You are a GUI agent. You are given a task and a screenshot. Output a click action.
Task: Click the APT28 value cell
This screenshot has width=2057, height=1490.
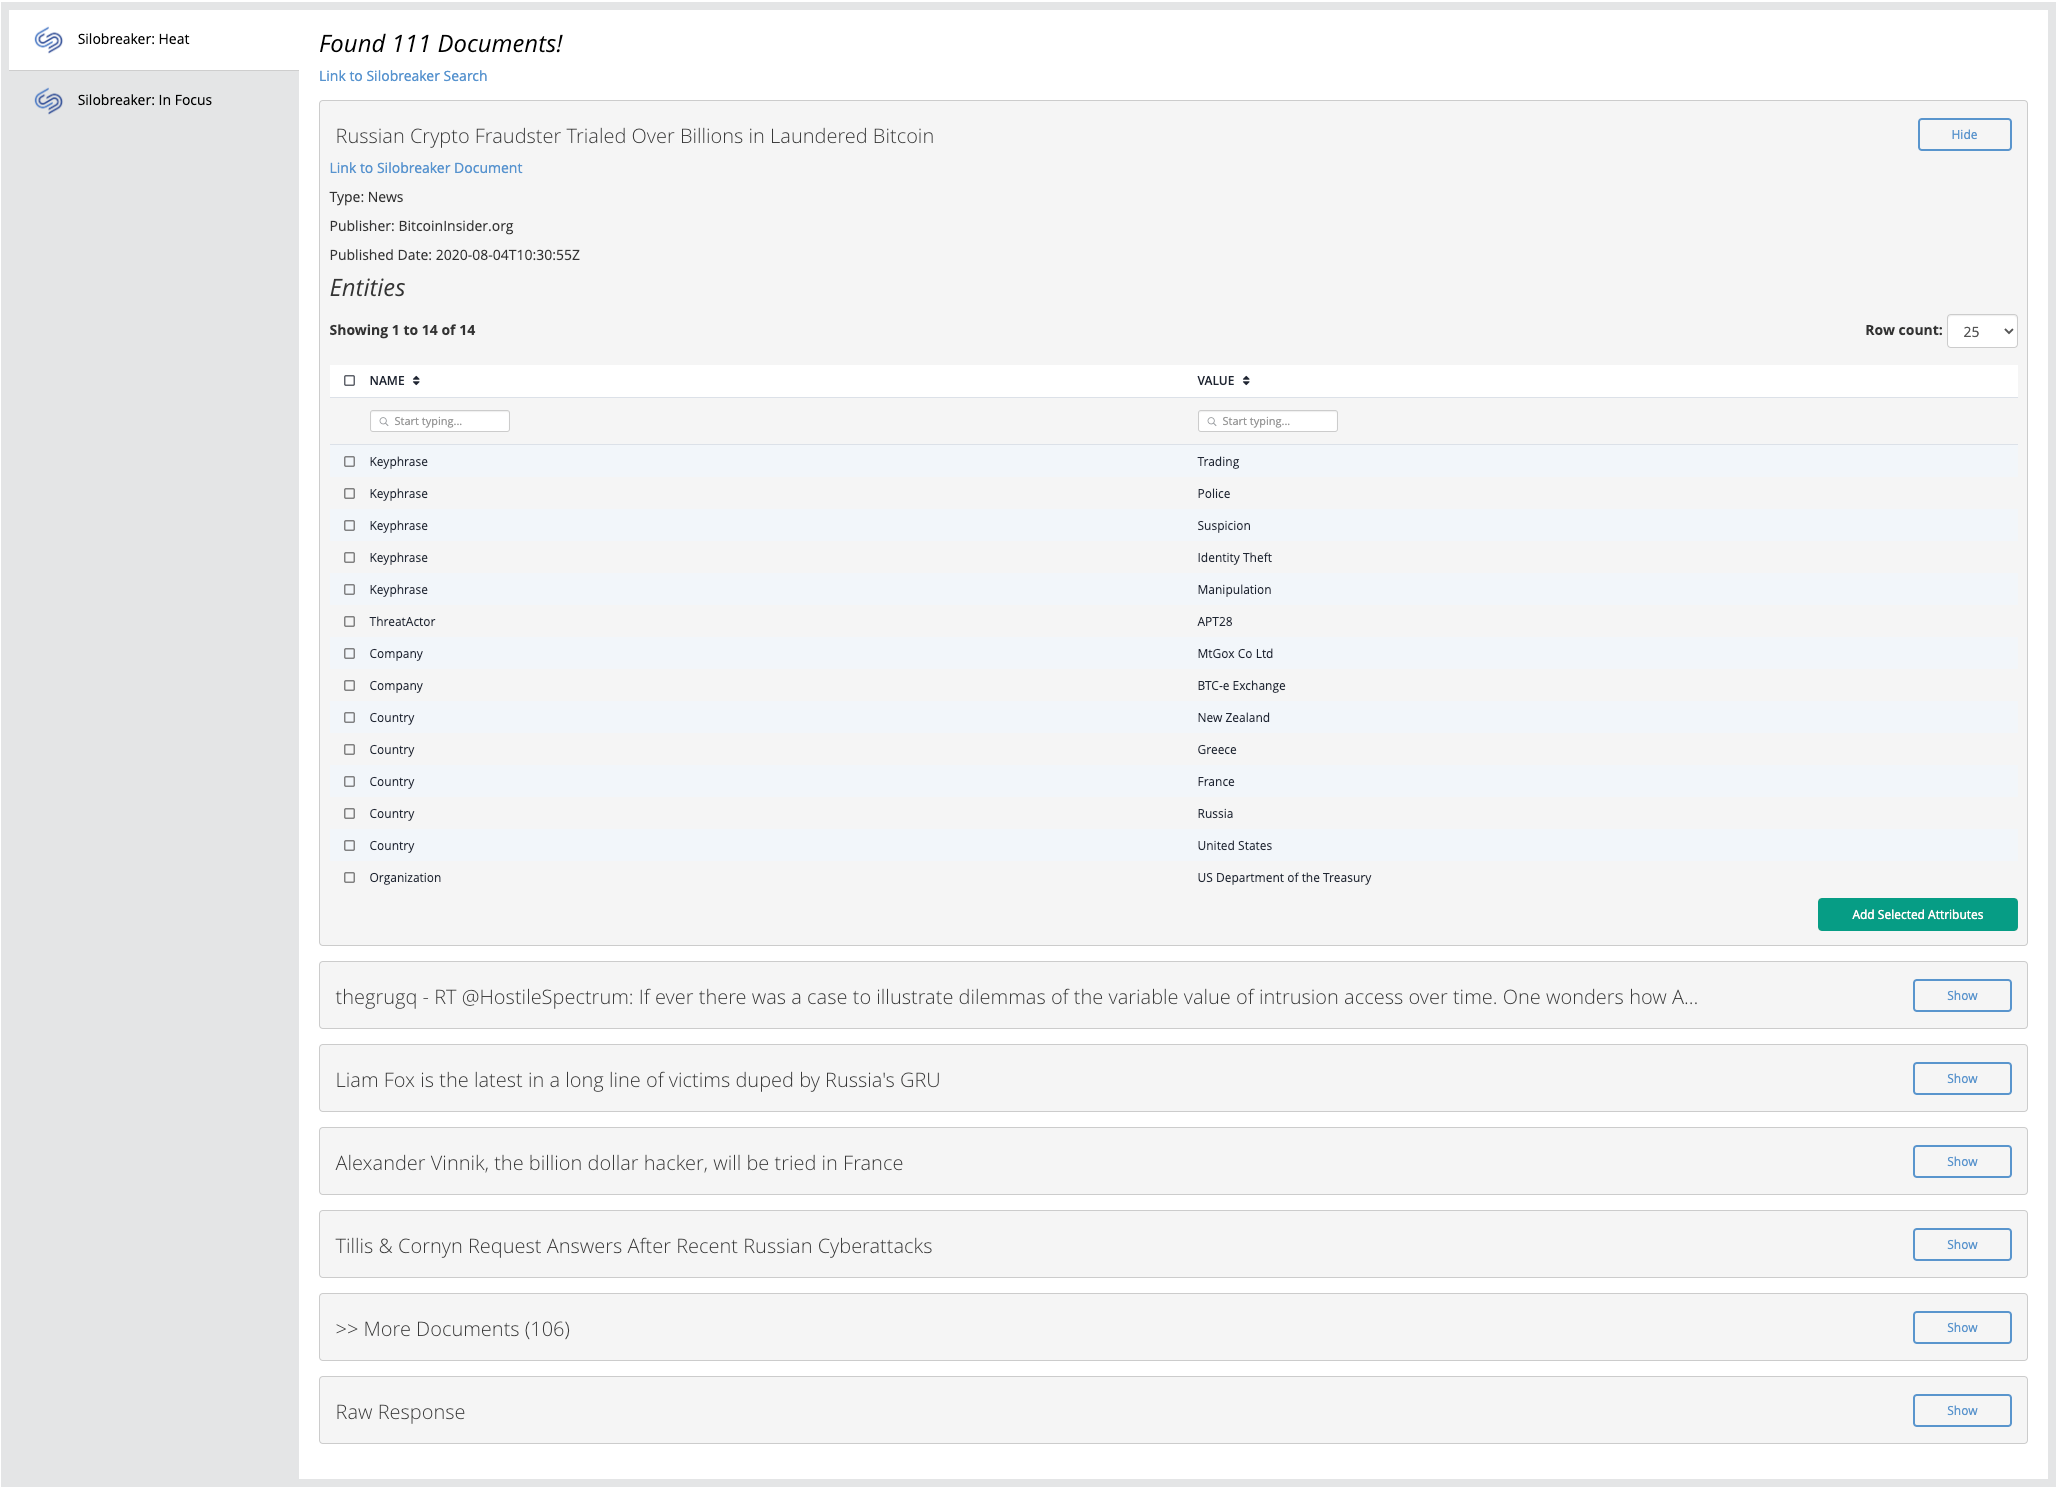1215,622
